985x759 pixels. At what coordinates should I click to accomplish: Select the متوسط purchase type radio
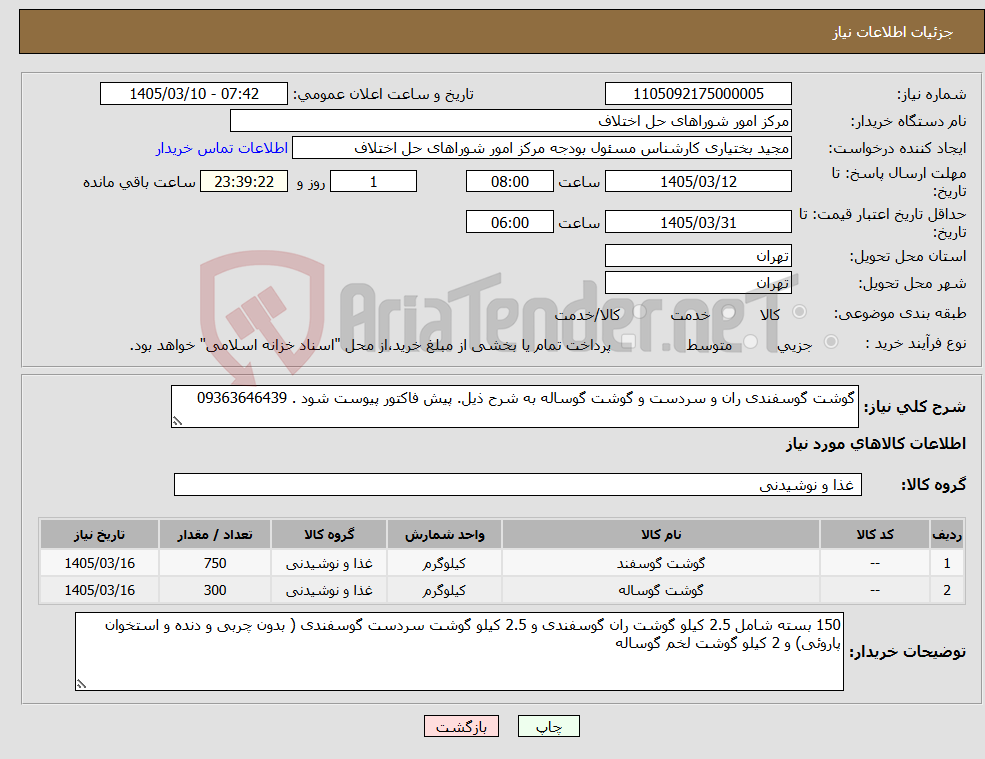[x=751, y=342]
